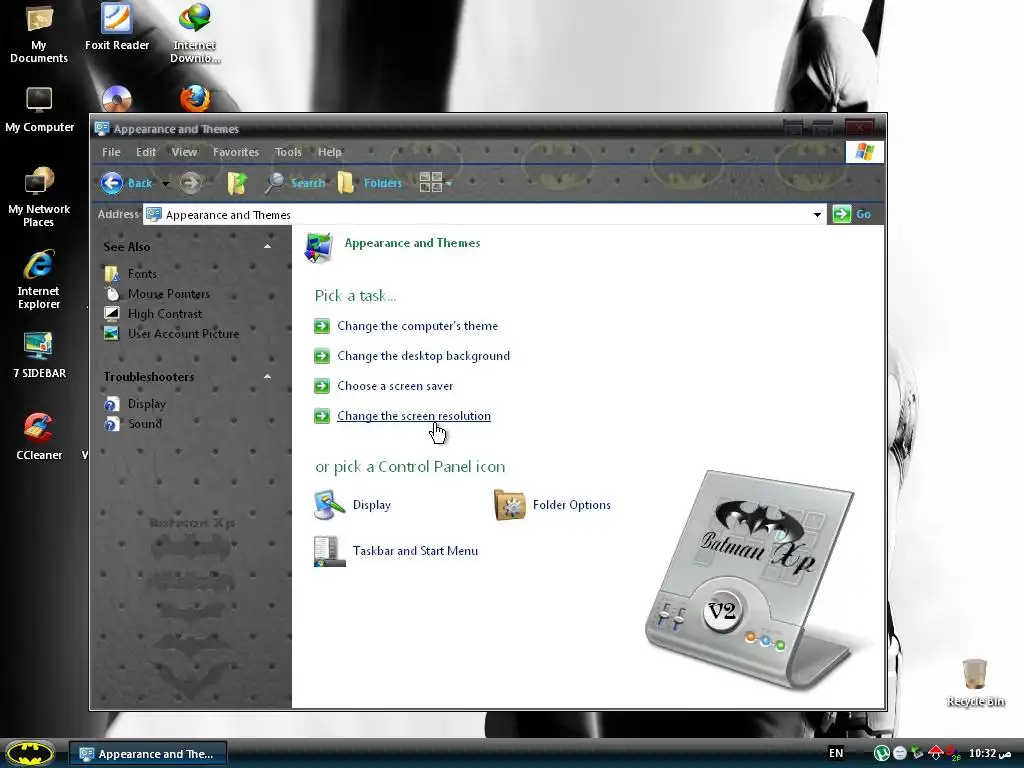This screenshot has height=768, width=1024.
Task: Select Appearance and Themes taskbar button
Action: [148, 754]
